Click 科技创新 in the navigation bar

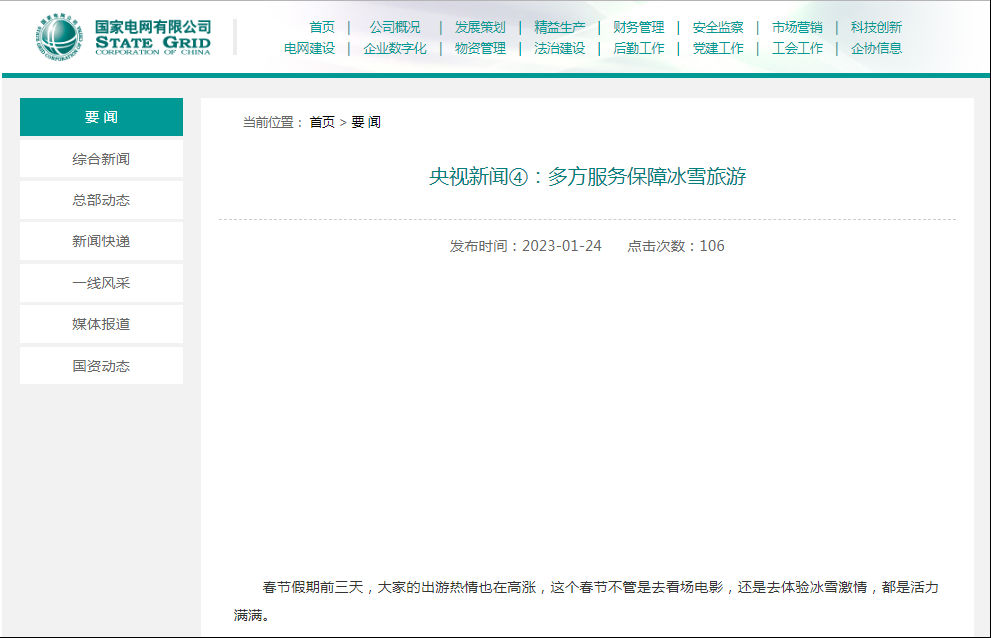click(876, 27)
